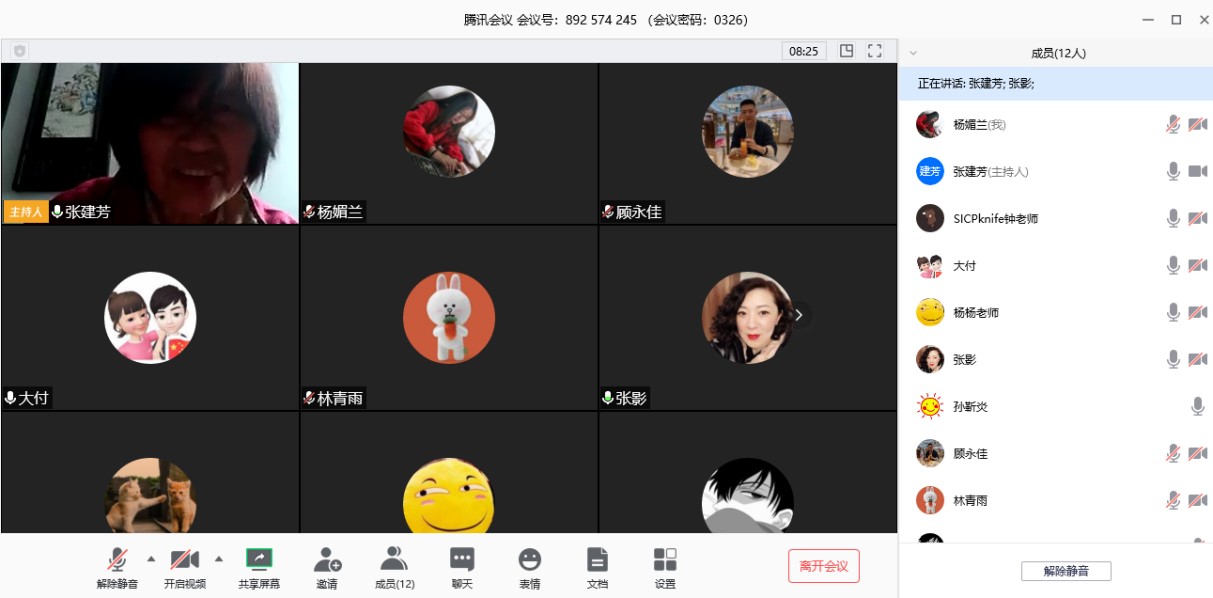Toggle 杨媚兰 microphone in member list
Viewport: 1213px width, 598px height.
[x=1173, y=125]
